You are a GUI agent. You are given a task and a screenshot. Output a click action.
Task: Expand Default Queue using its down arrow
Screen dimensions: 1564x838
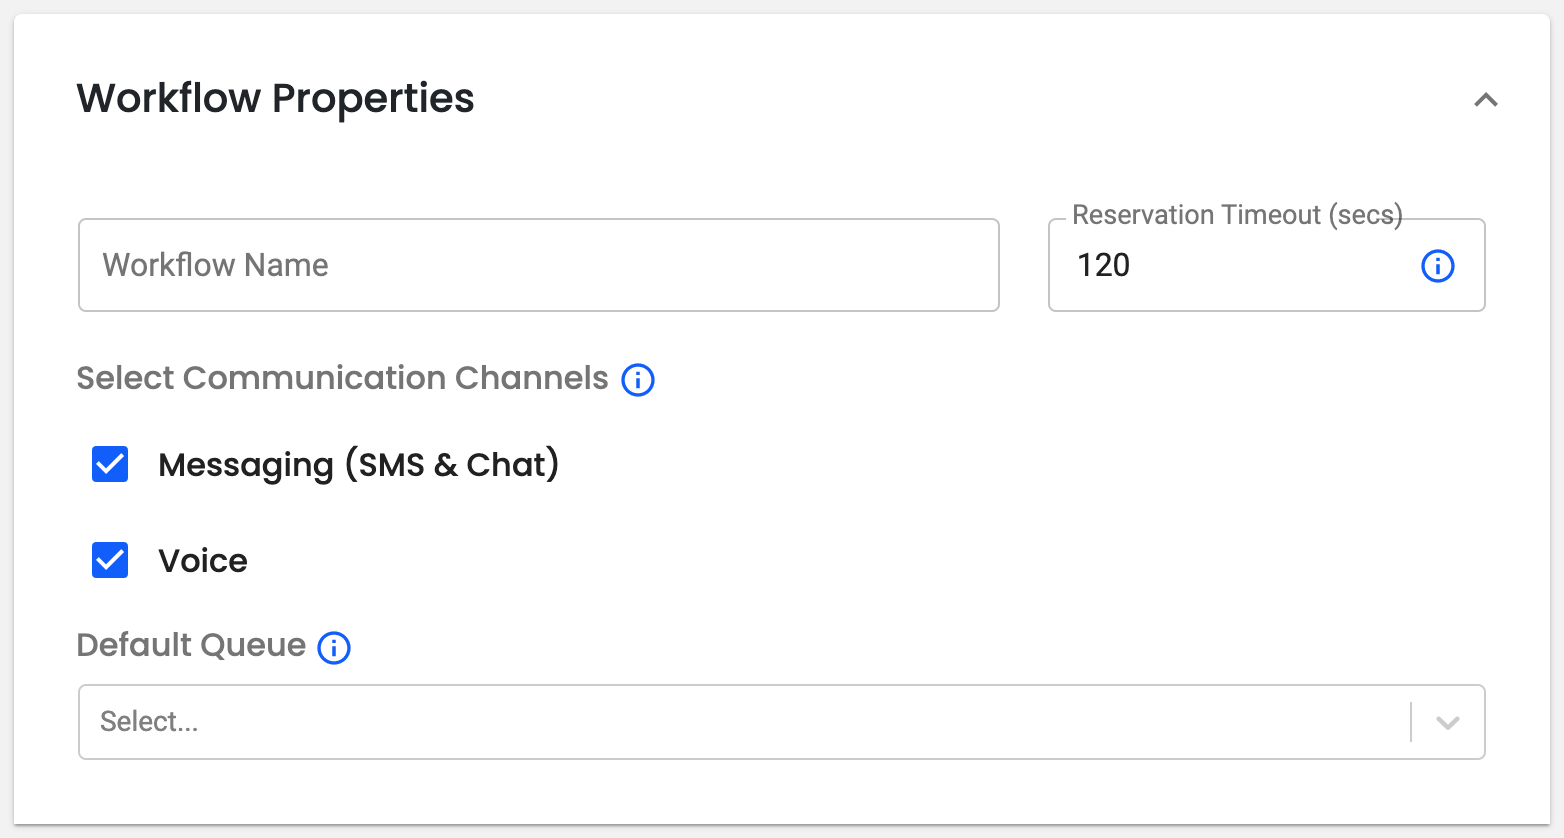(x=1447, y=722)
